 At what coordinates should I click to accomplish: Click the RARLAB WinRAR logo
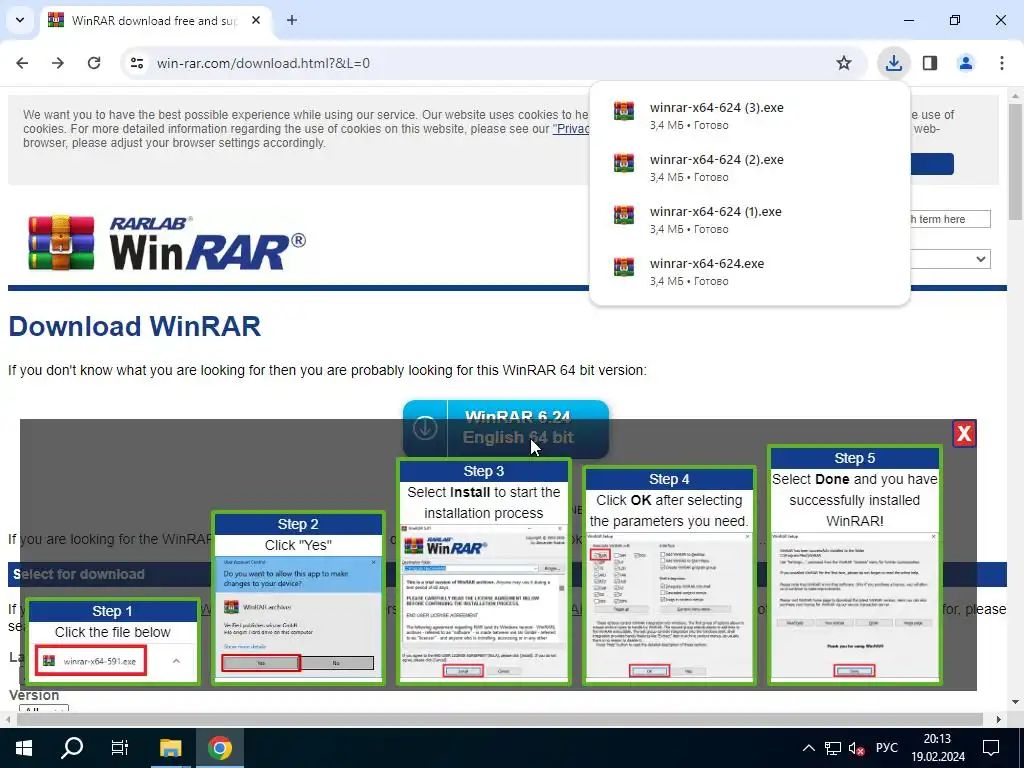click(x=167, y=243)
